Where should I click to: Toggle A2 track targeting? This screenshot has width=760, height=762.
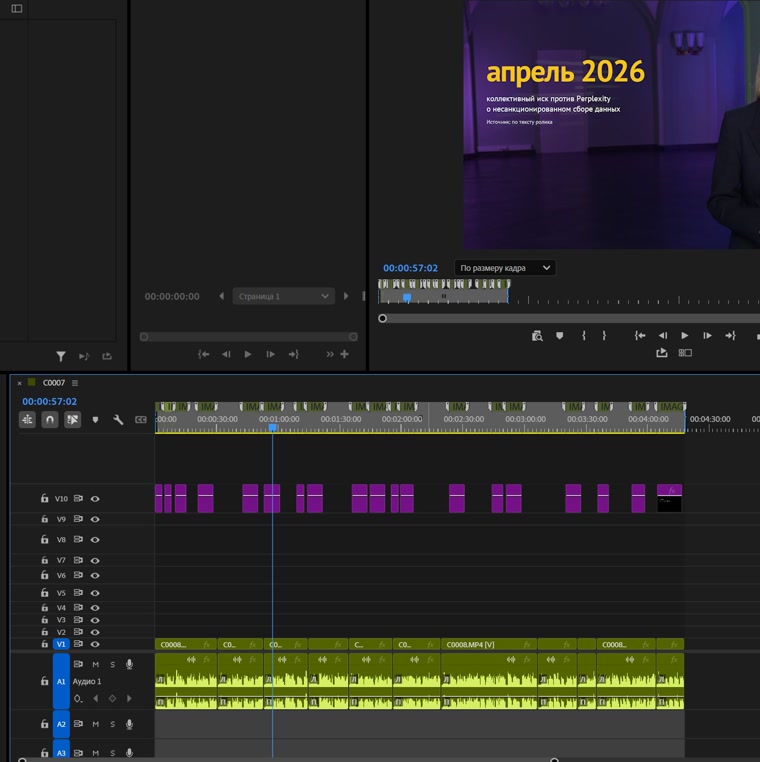61,724
